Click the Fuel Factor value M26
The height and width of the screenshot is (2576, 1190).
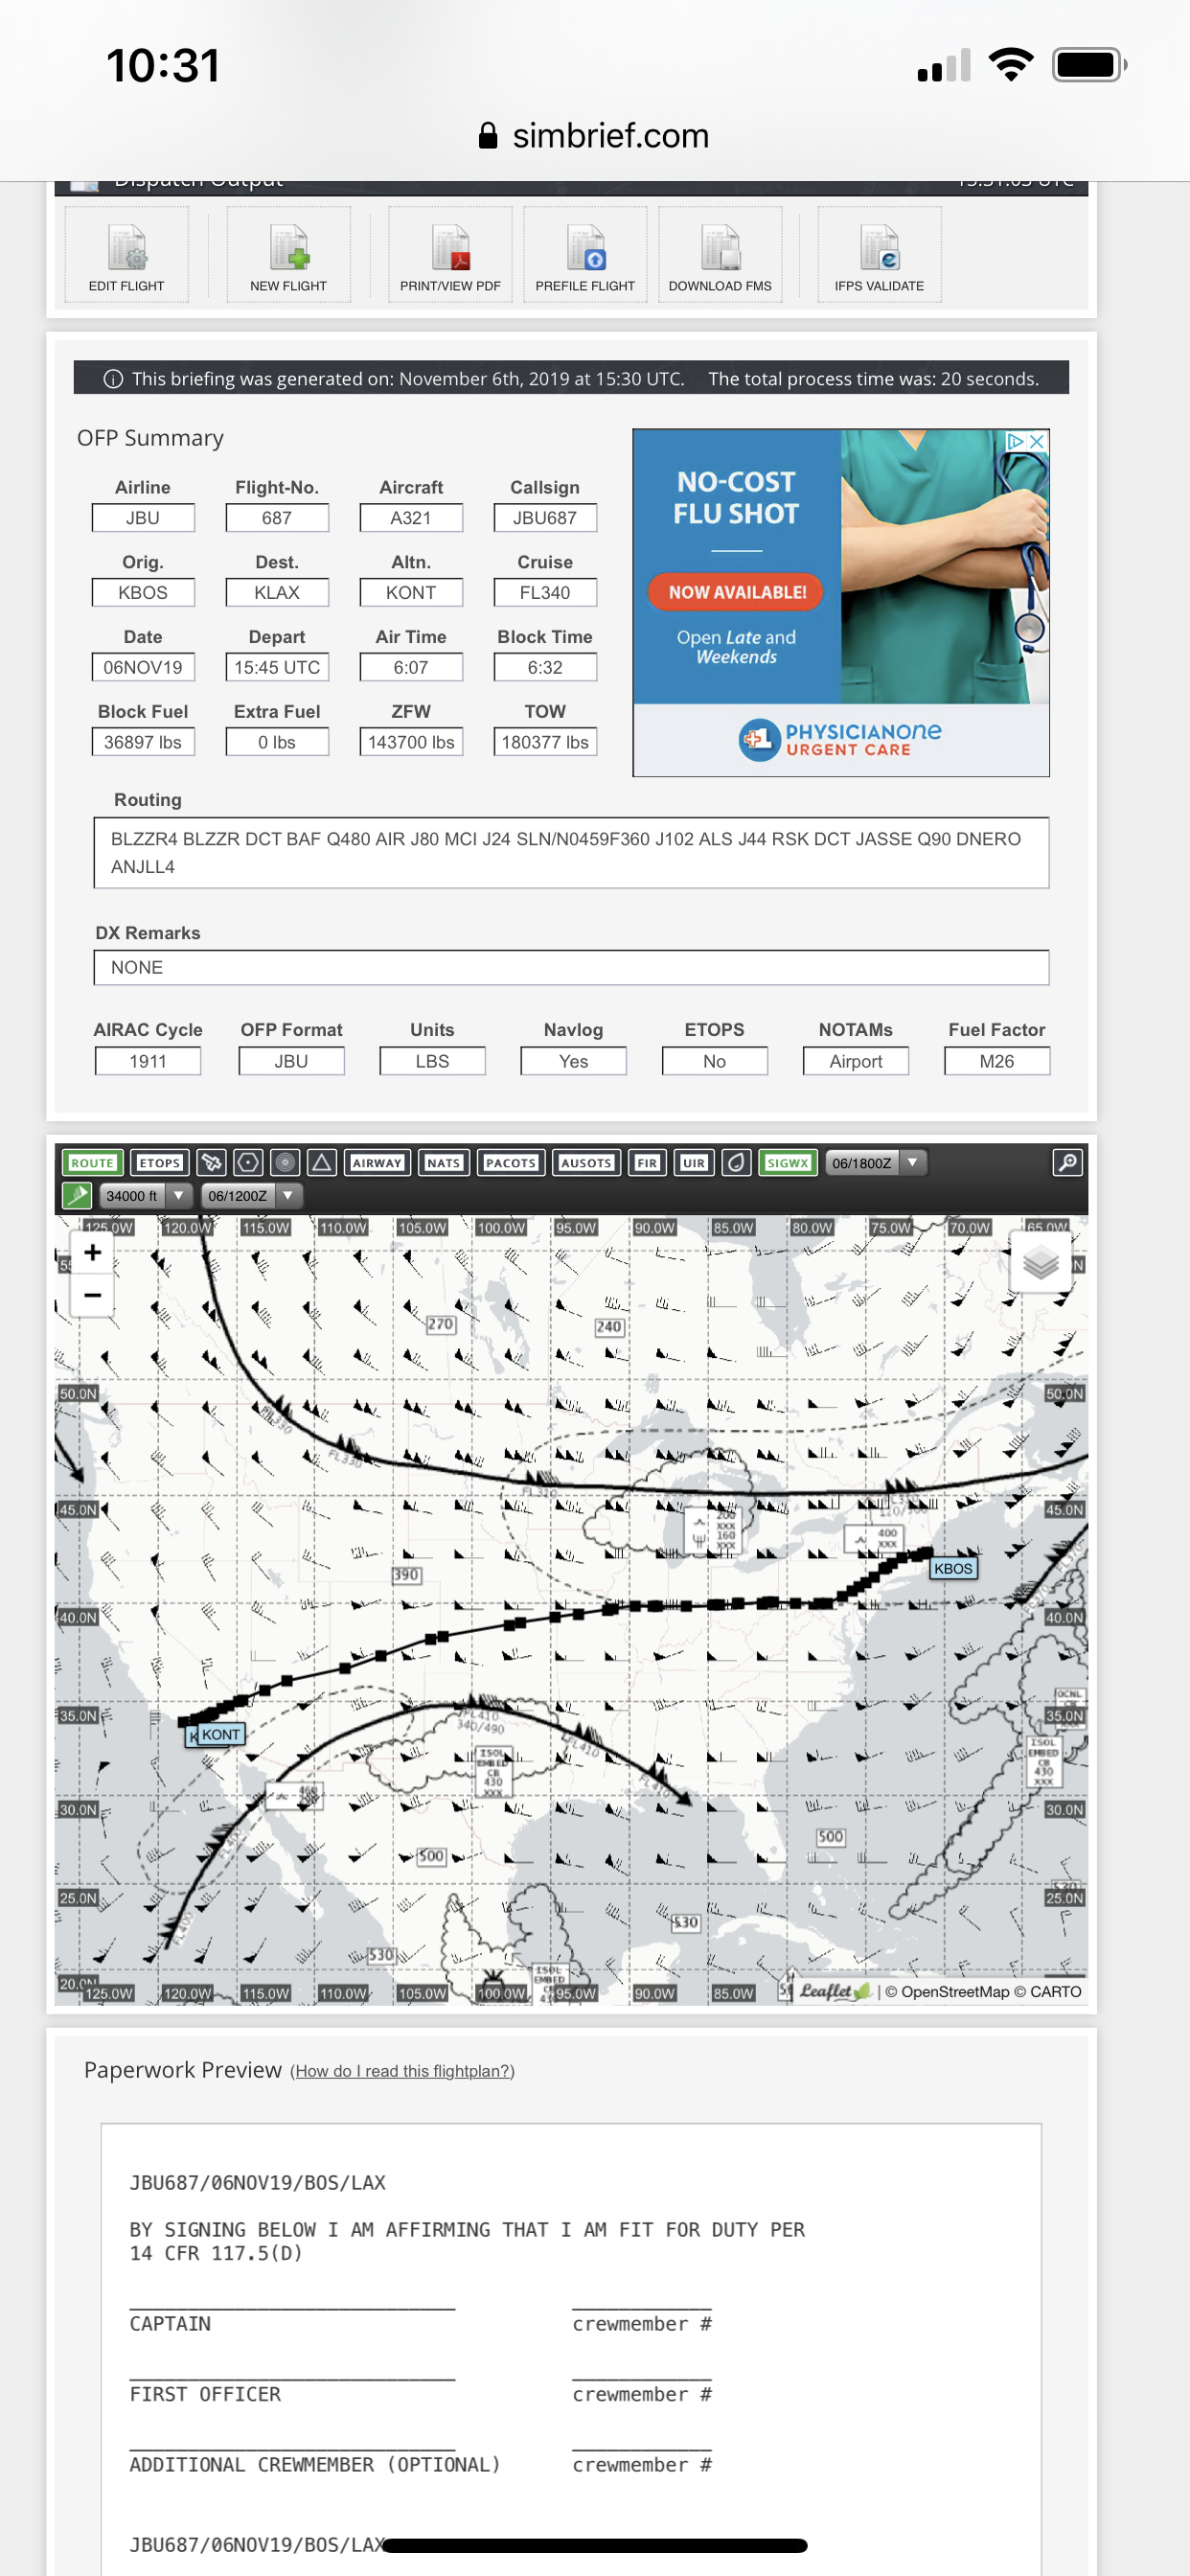pos(997,1061)
